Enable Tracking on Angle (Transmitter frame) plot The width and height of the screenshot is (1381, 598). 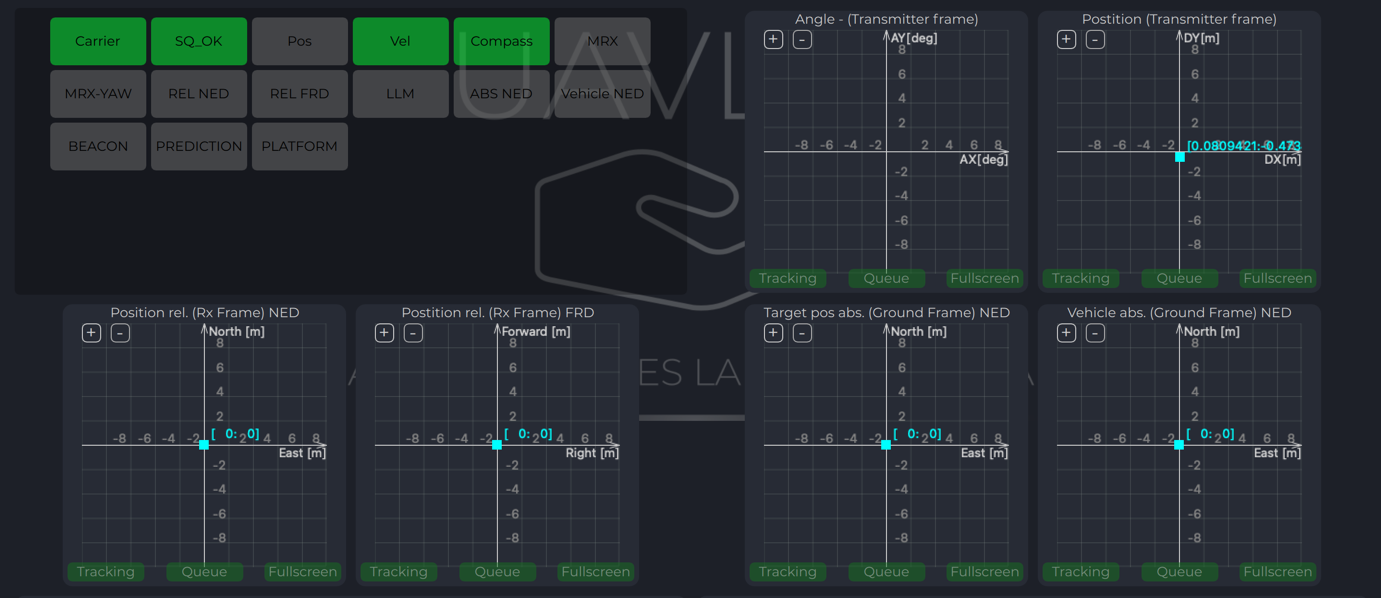pyautogui.click(x=788, y=278)
